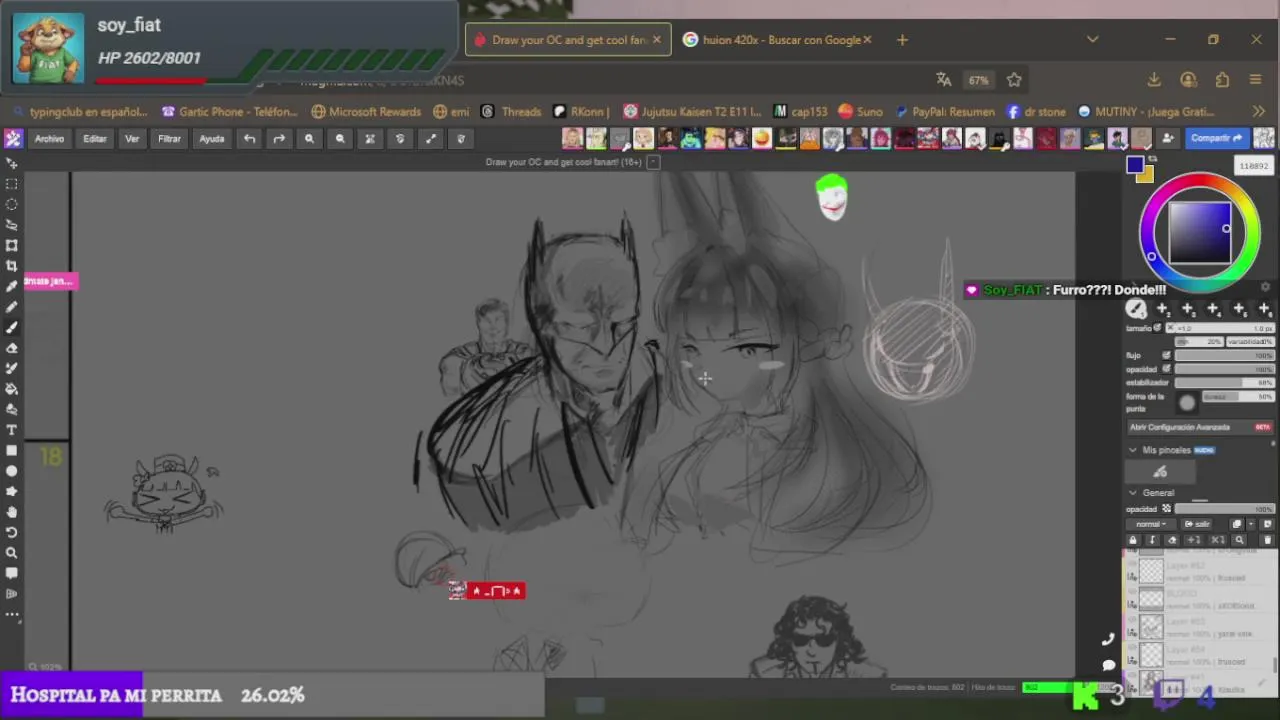Open a new browser tab with plus
Viewport: 1280px width, 720px height.
pos(902,40)
